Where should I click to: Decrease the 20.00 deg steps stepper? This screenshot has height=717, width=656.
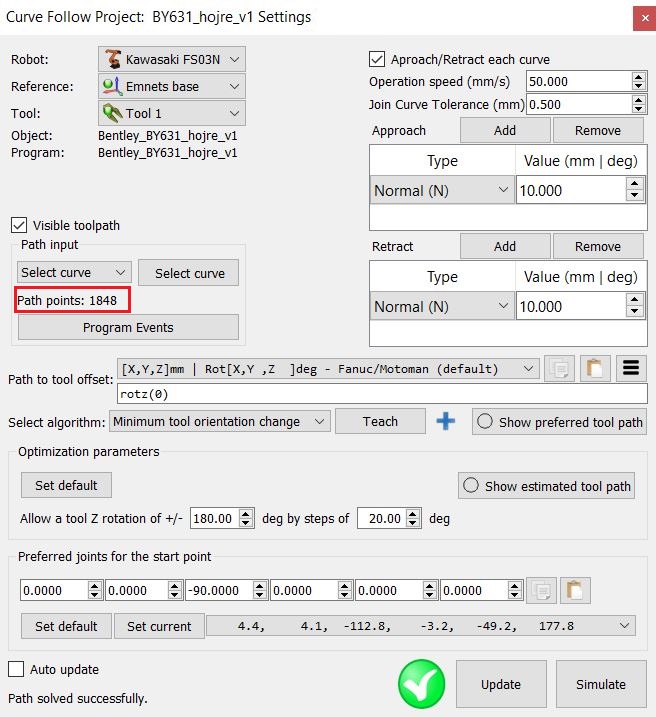(413, 523)
